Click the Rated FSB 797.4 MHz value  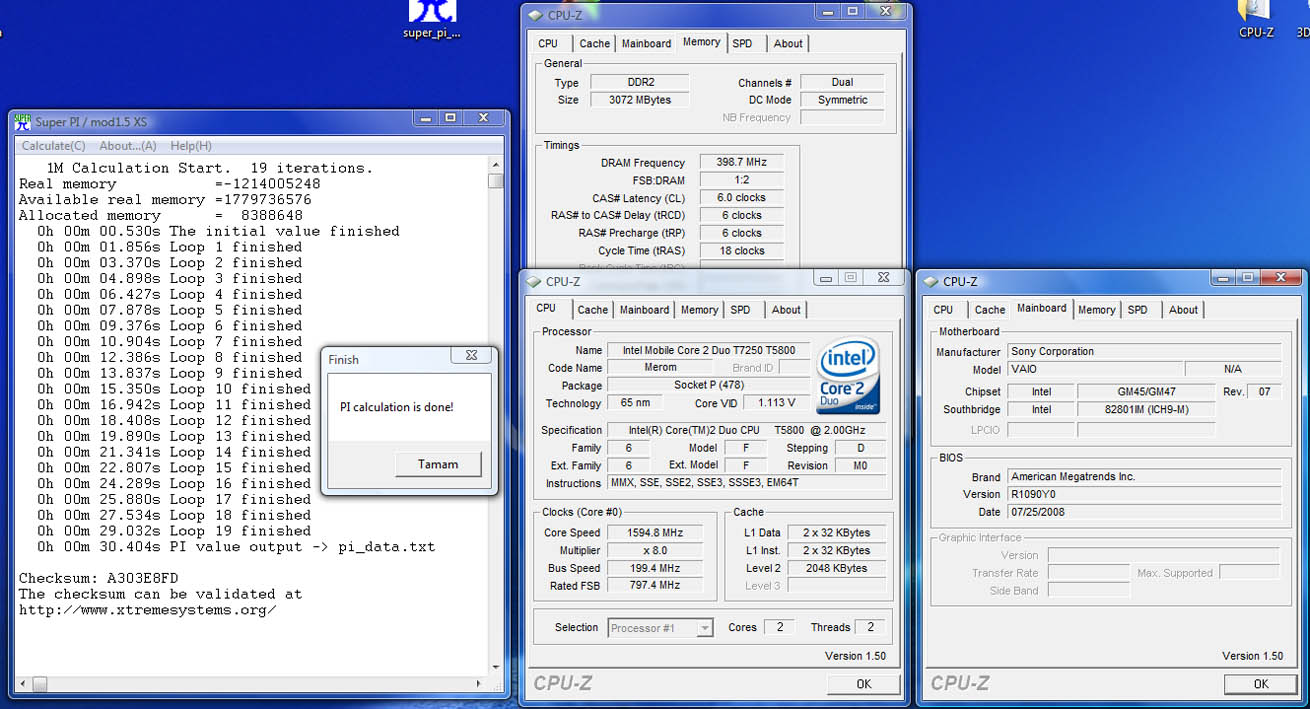click(654, 585)
